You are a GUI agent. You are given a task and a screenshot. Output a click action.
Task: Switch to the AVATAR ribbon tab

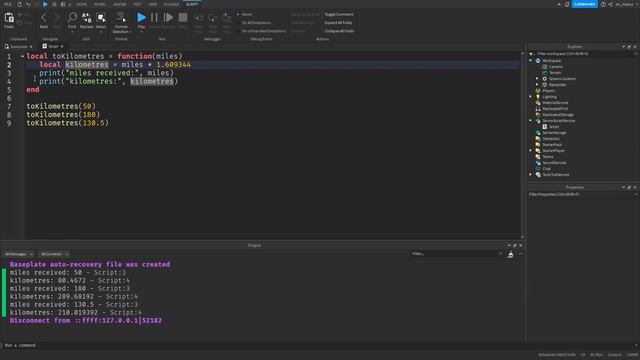coord(120,4)
